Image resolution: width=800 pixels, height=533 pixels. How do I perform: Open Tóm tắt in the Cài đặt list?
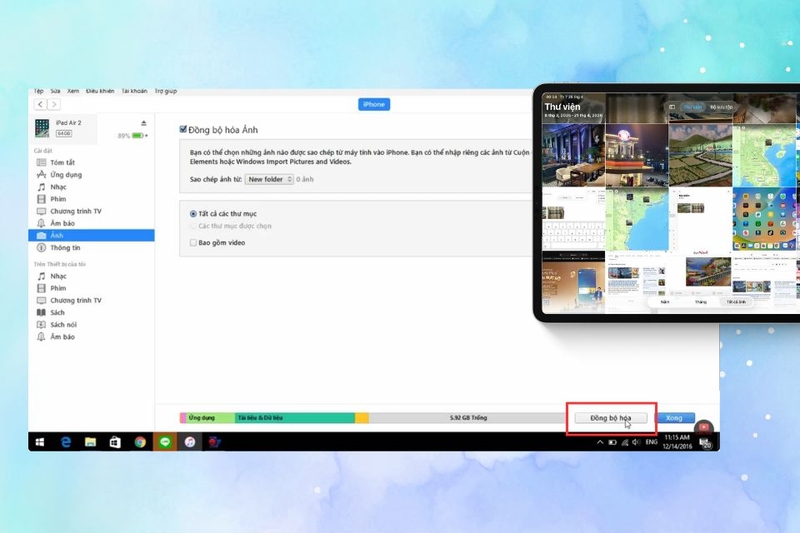point(62,162)
